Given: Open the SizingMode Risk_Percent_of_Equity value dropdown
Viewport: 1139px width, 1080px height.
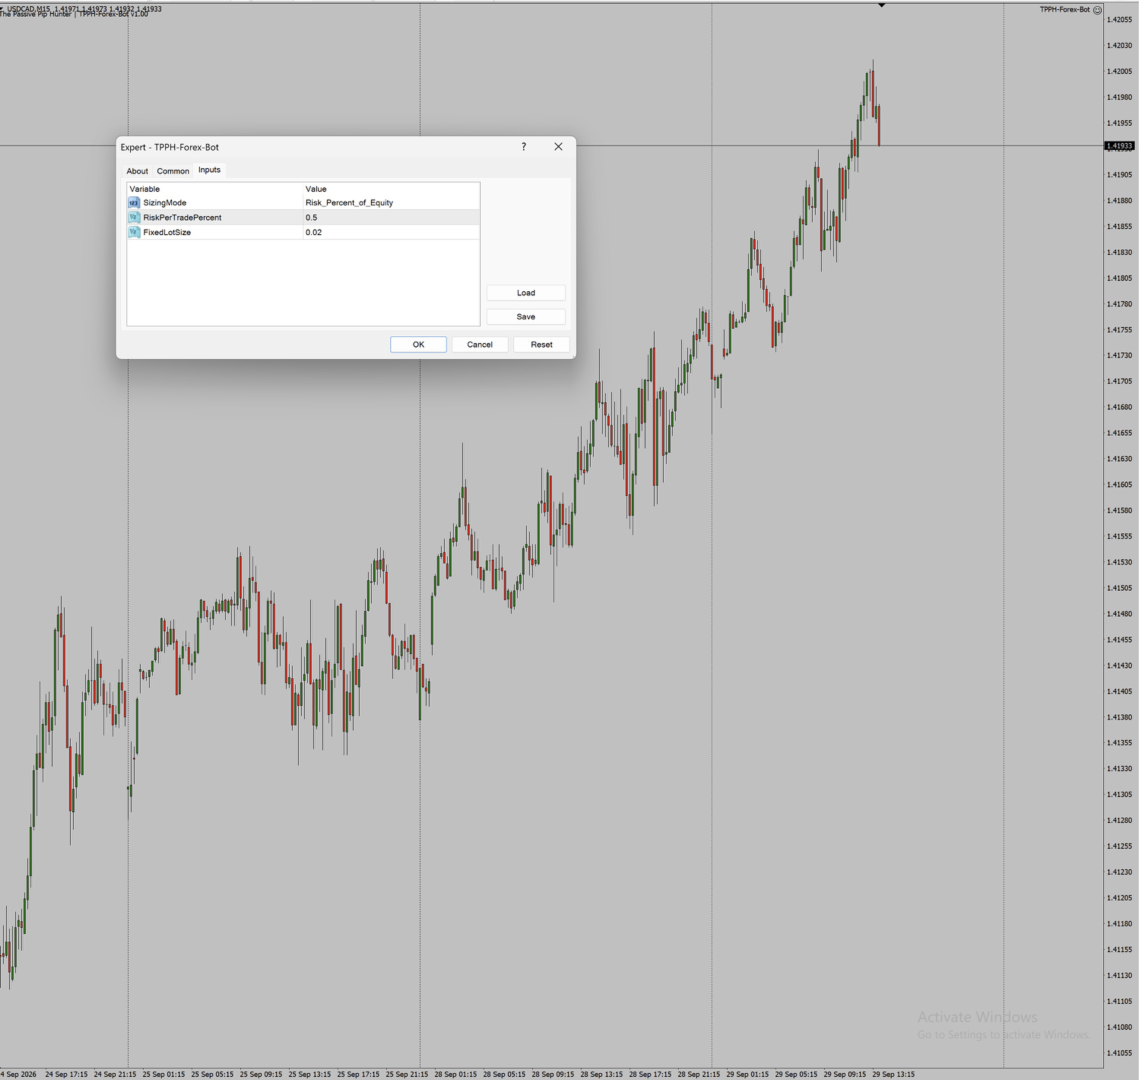Looking at the screenshot, I should click(392, 203).
